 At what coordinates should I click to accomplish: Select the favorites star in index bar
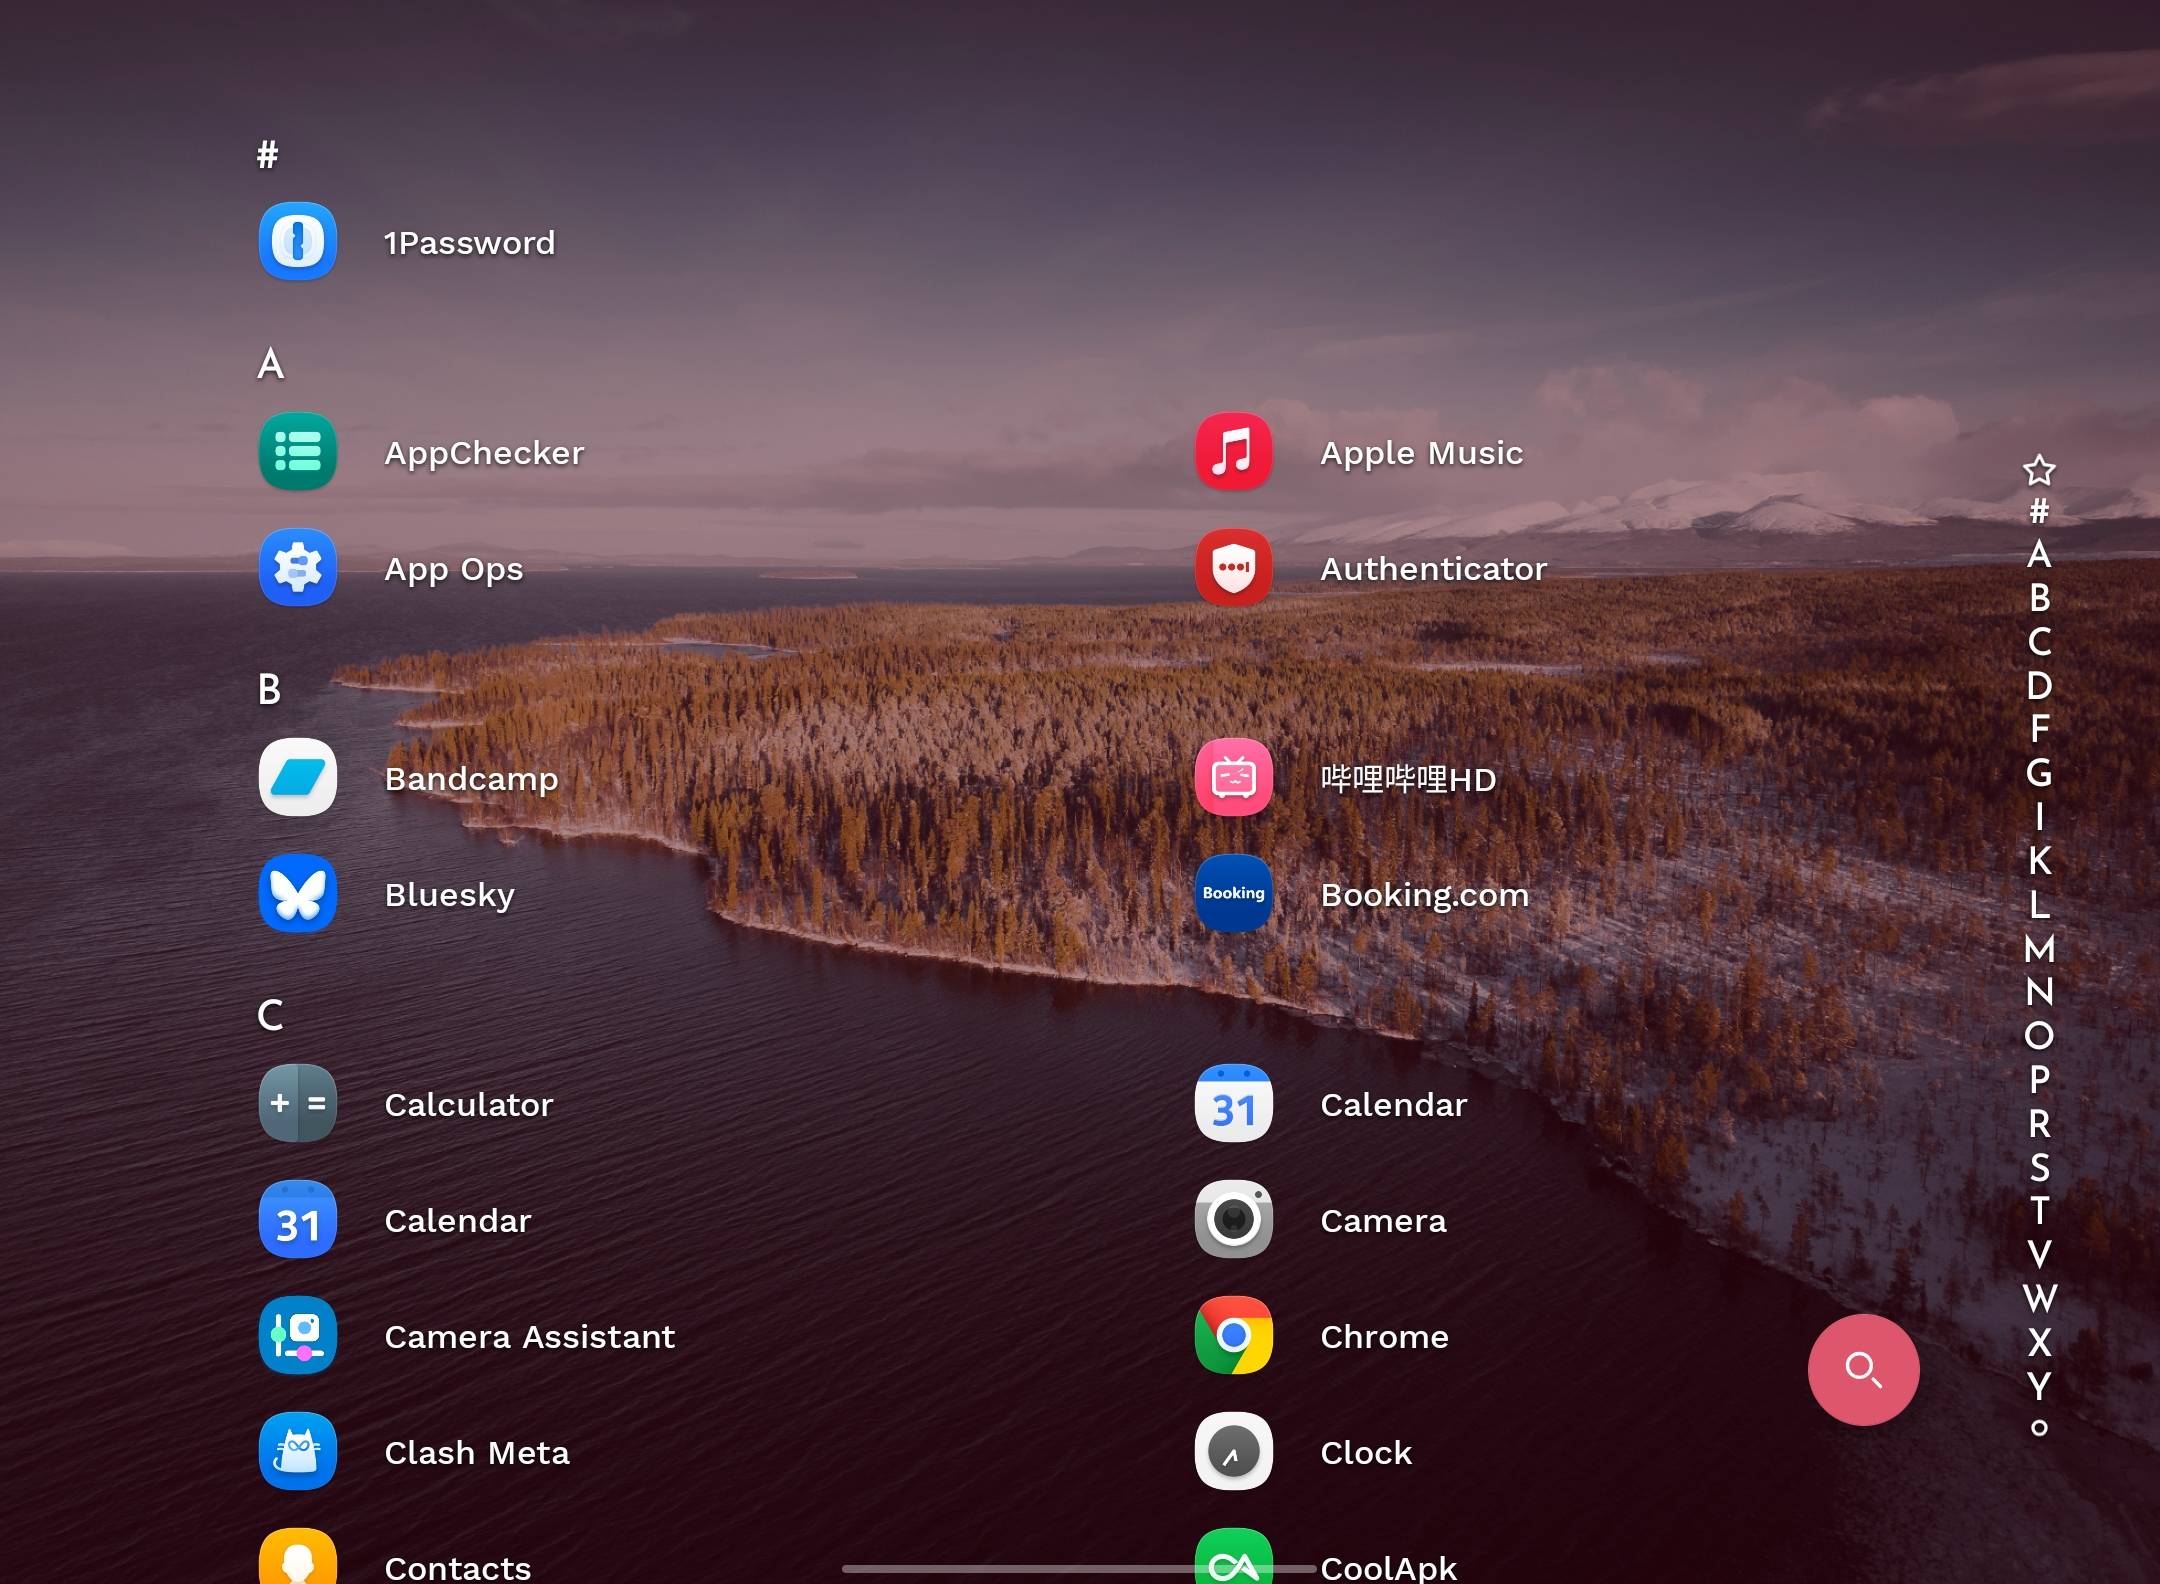2039,470
